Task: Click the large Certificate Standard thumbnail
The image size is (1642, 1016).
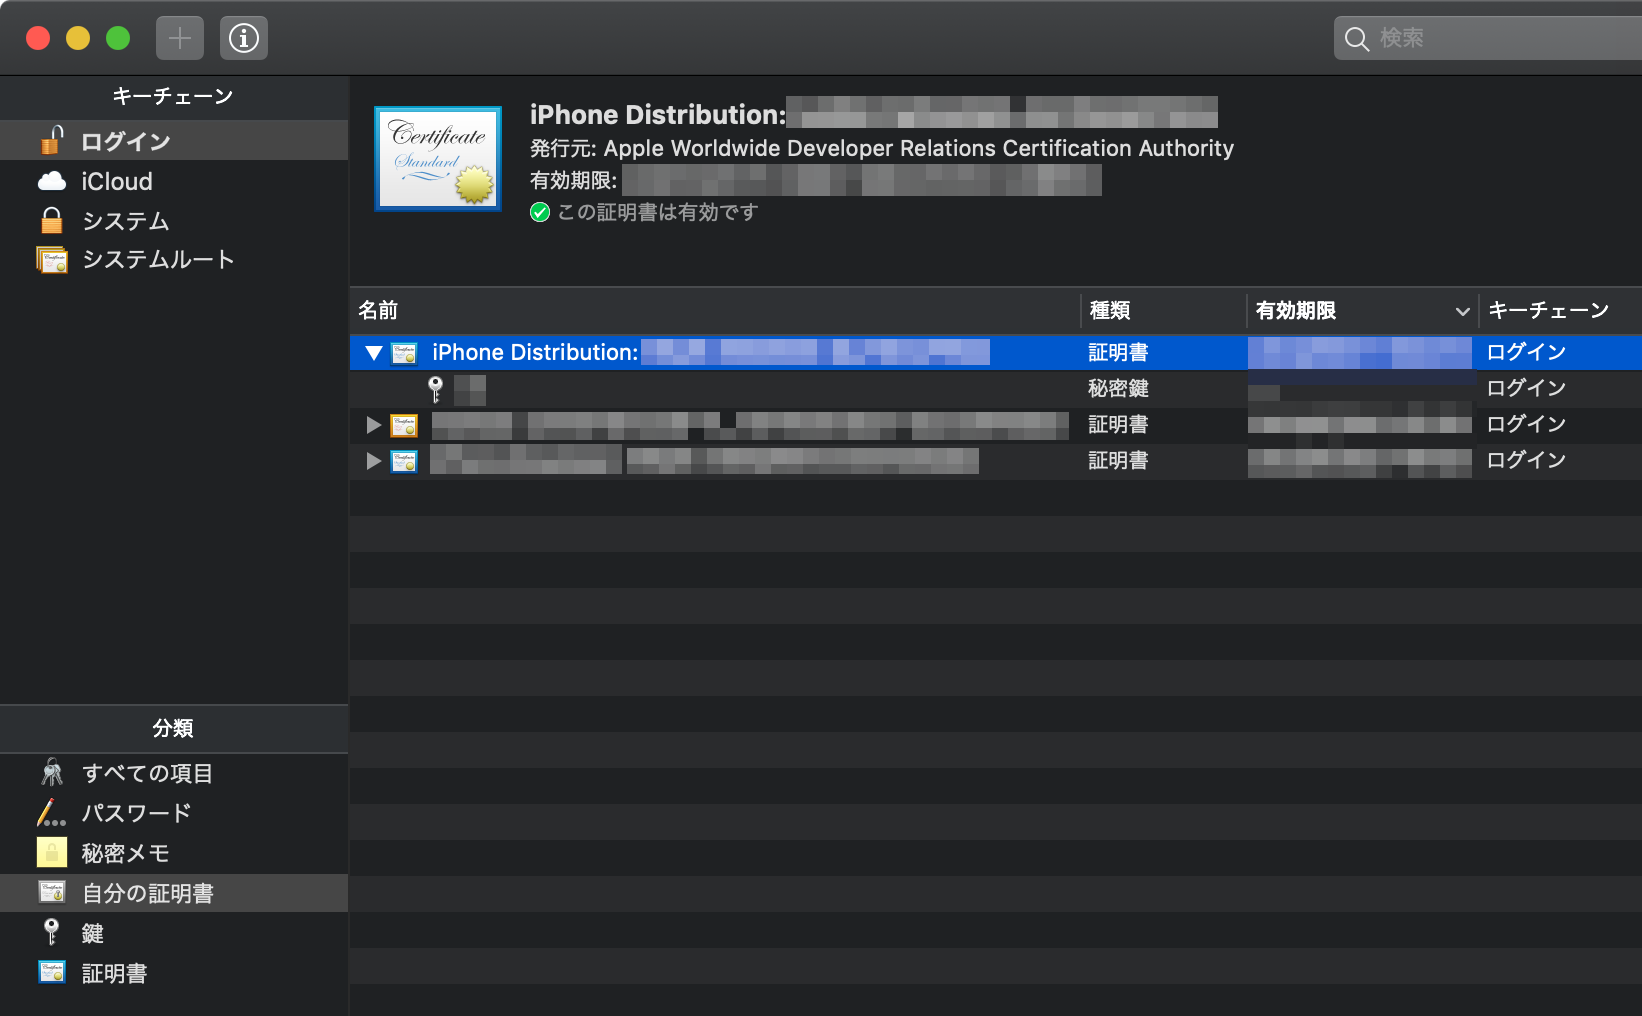Action: [x=438, y=159]
